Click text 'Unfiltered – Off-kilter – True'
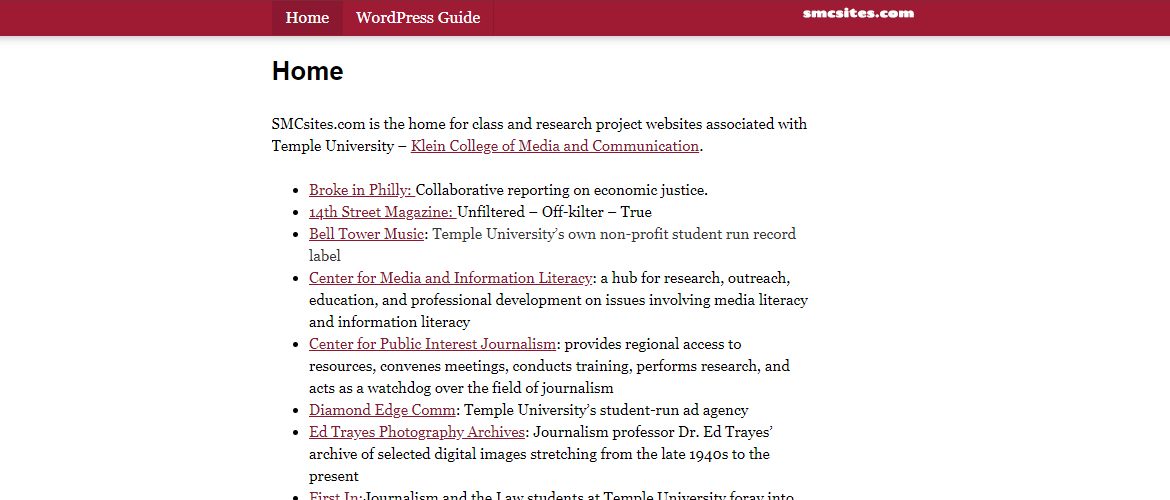 click(554, 212)
